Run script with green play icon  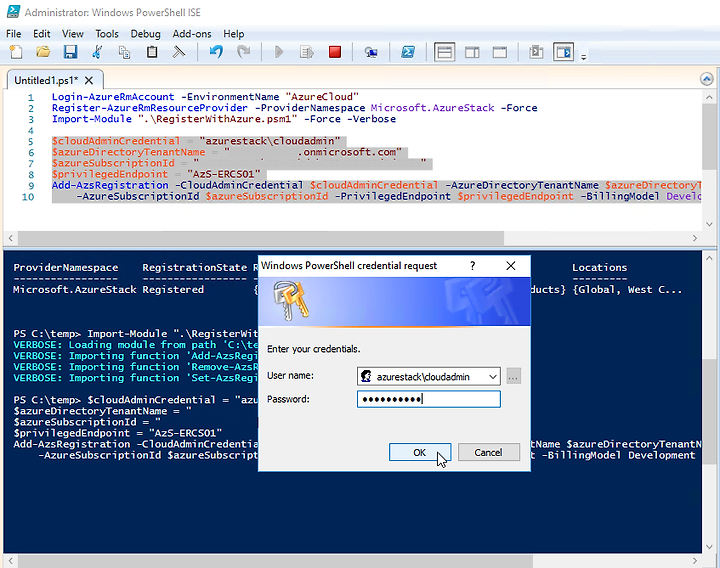click(x=279, y=52)
